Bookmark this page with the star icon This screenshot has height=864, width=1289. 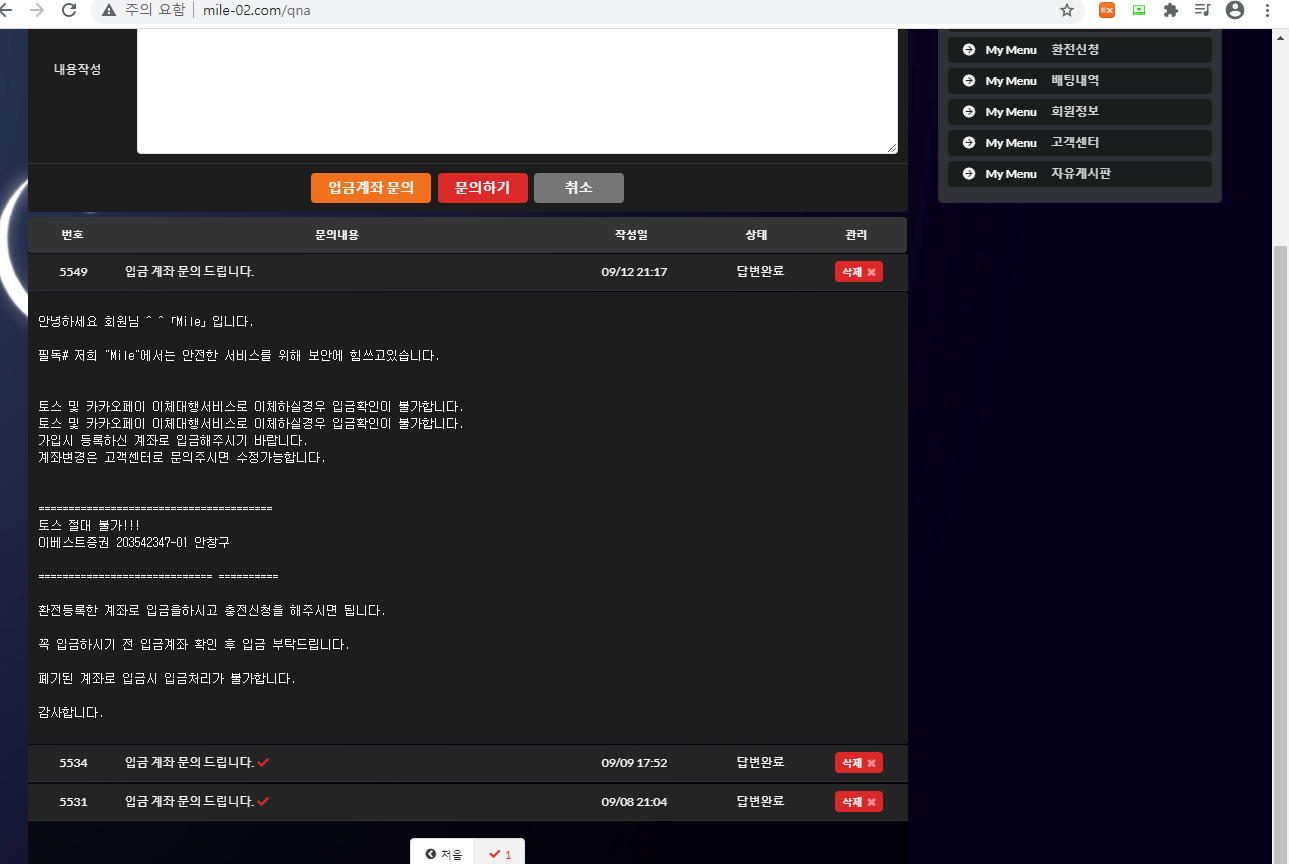click(1067, 10)
